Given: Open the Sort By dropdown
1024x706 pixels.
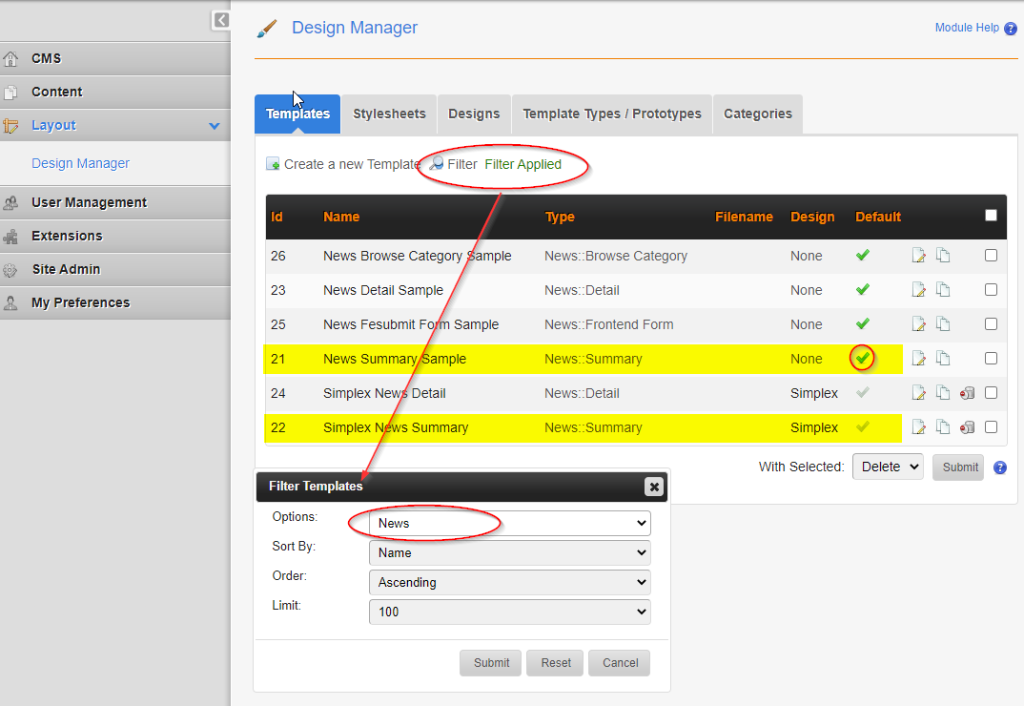Looking at the screenshot, I should [509, 553].
